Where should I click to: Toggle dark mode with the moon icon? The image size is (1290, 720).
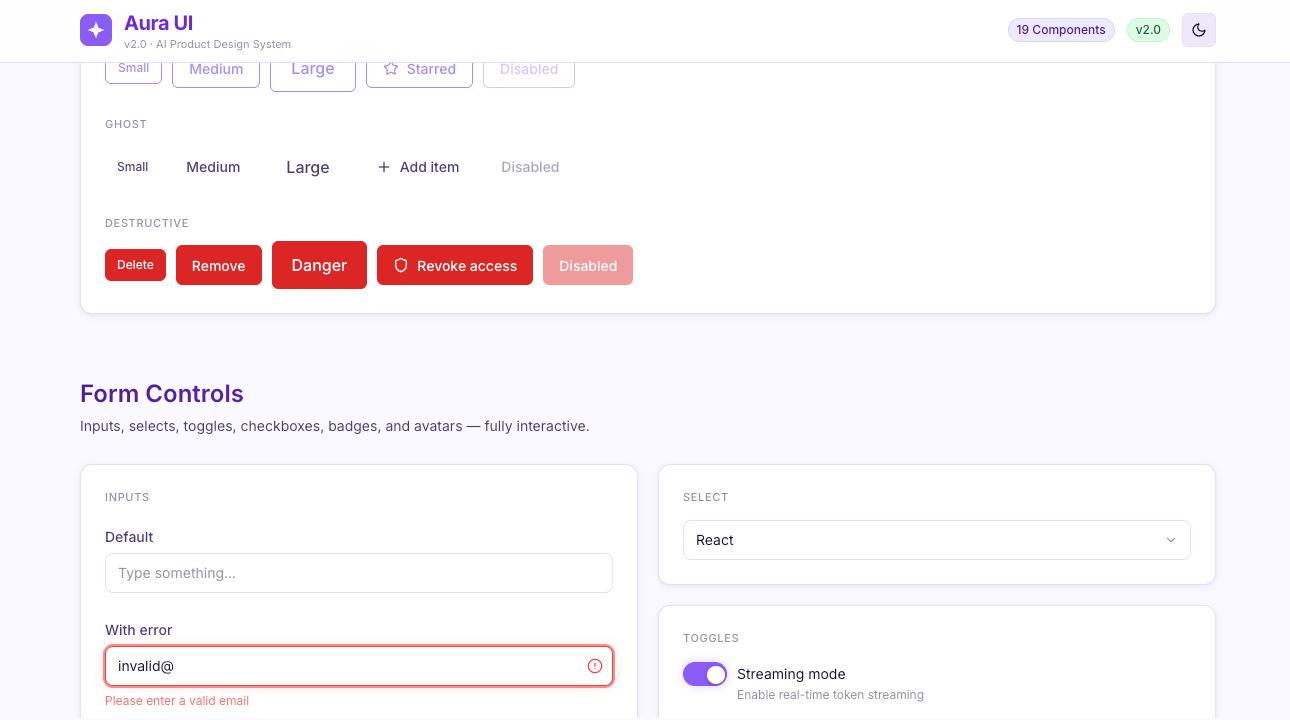point(1199,30)
